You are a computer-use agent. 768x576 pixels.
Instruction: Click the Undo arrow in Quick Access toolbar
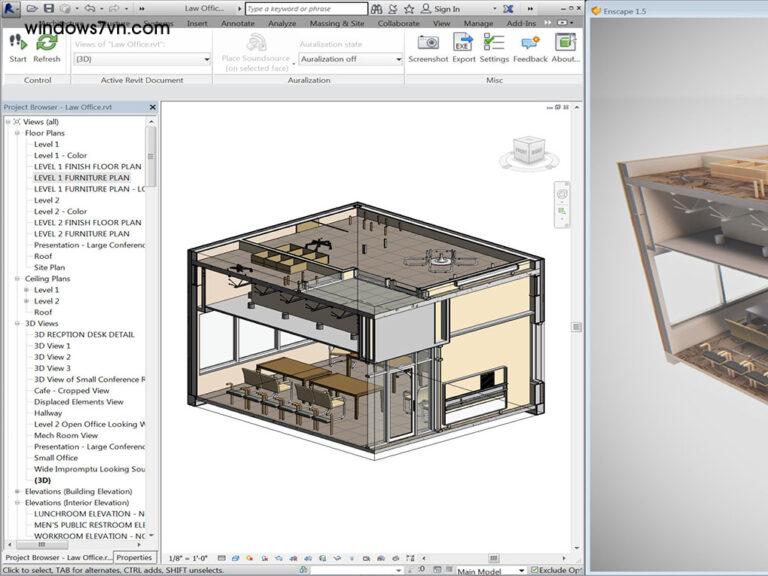[89, 8]
